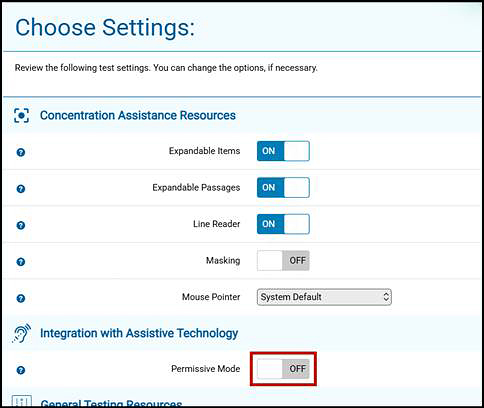Click the help icon beside Expandable Items
This screenshot has width=484, height=408.
point(21,152)
